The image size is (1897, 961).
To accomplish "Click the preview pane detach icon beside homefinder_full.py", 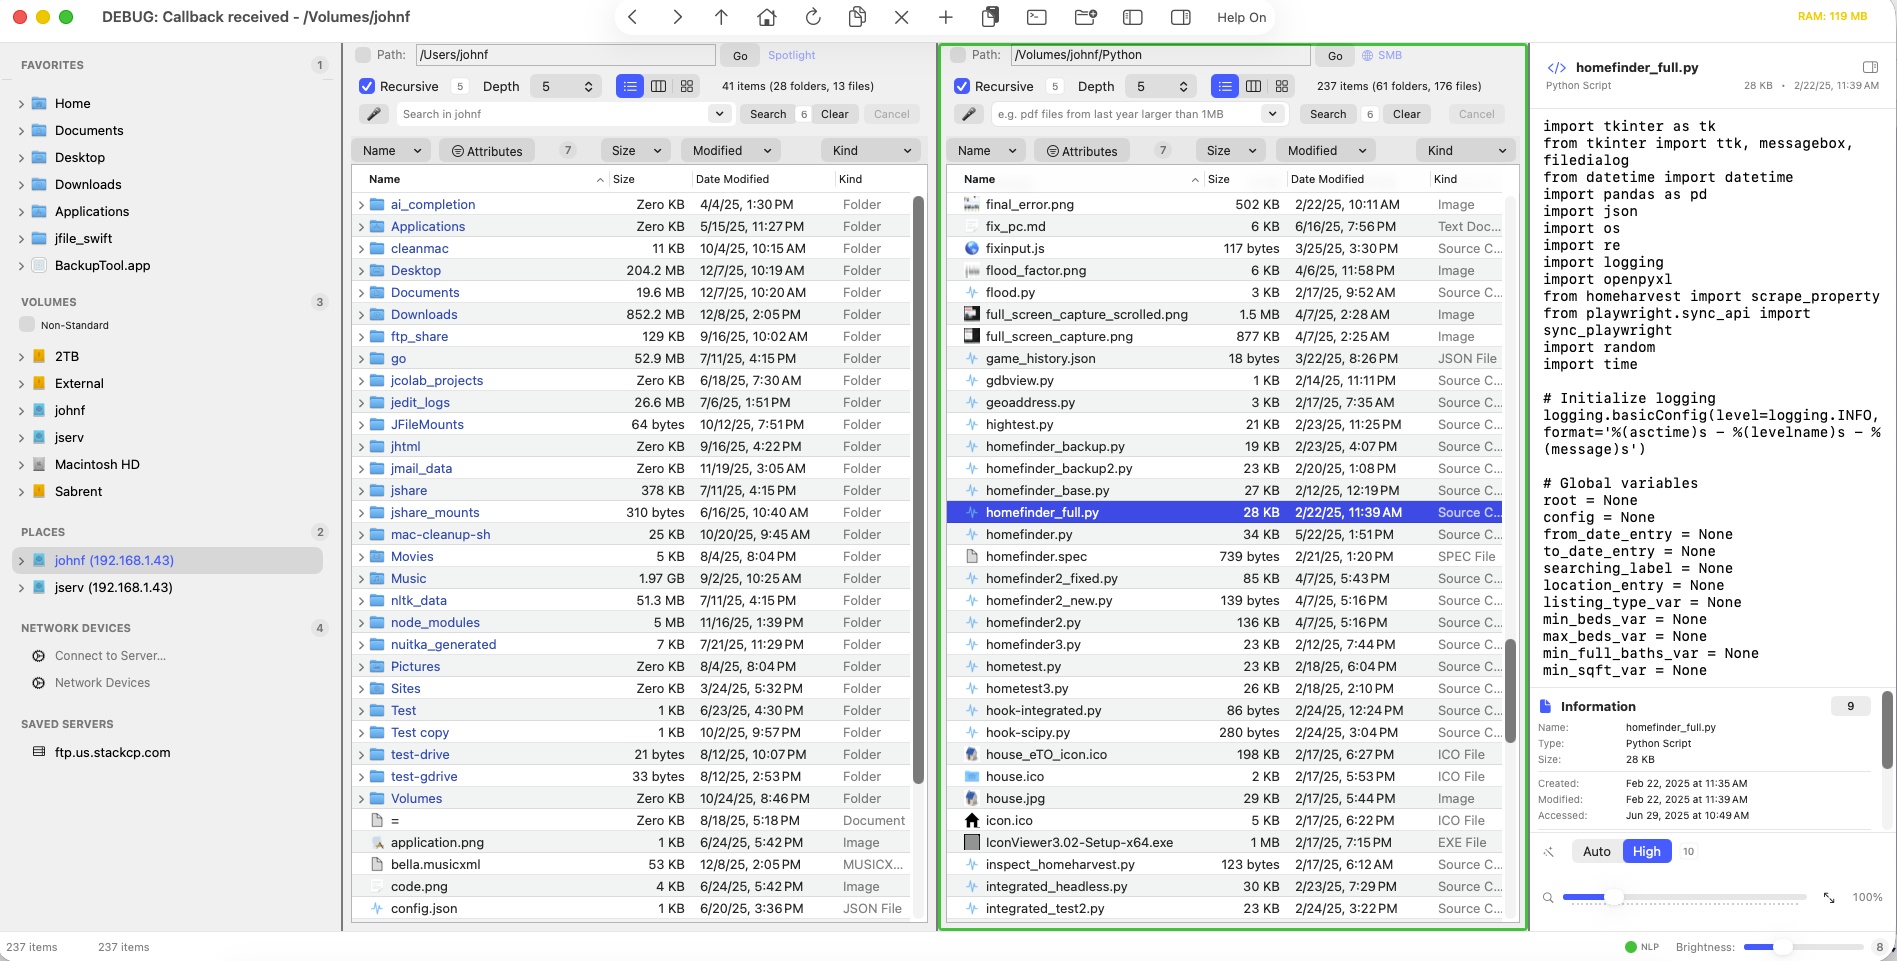I will pos(1870,67).
